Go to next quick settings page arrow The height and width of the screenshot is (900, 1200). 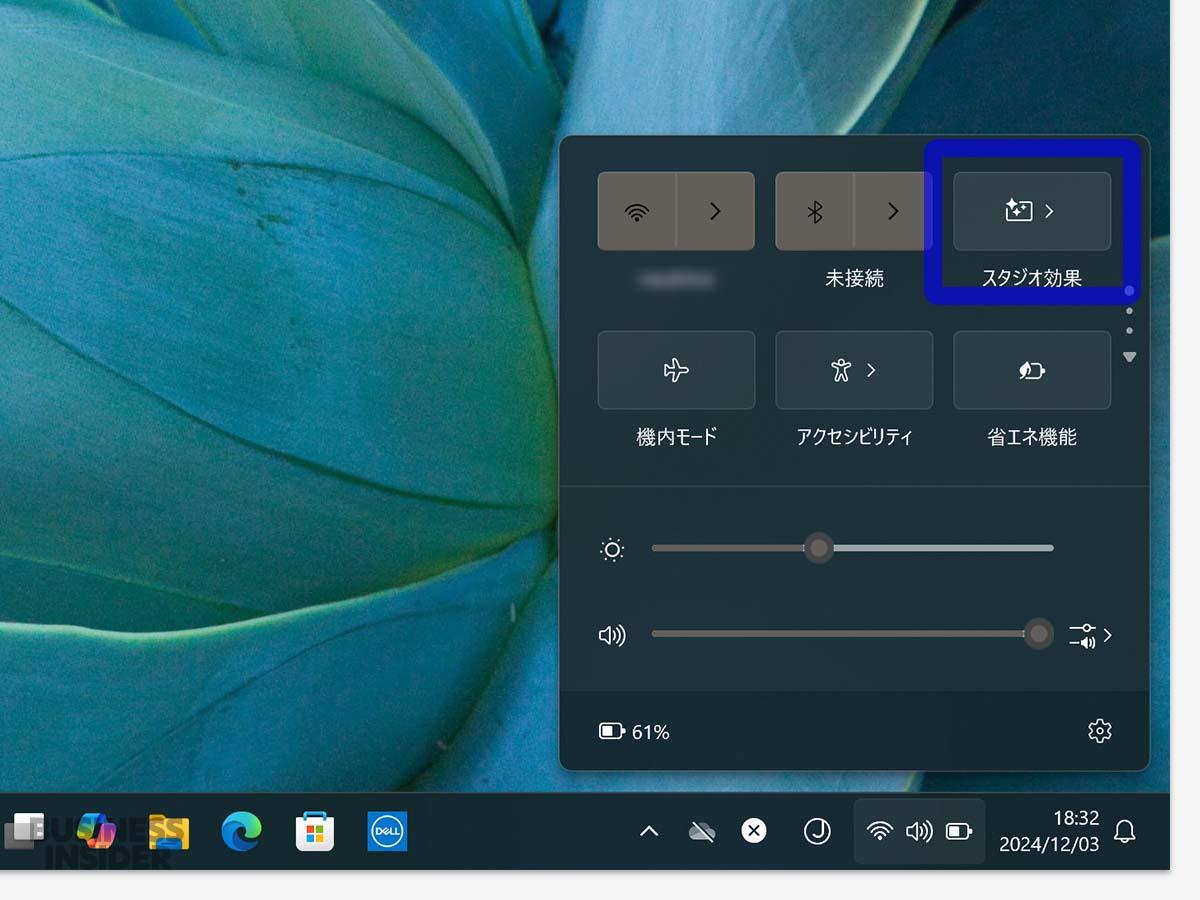[x=1130, y=357]
